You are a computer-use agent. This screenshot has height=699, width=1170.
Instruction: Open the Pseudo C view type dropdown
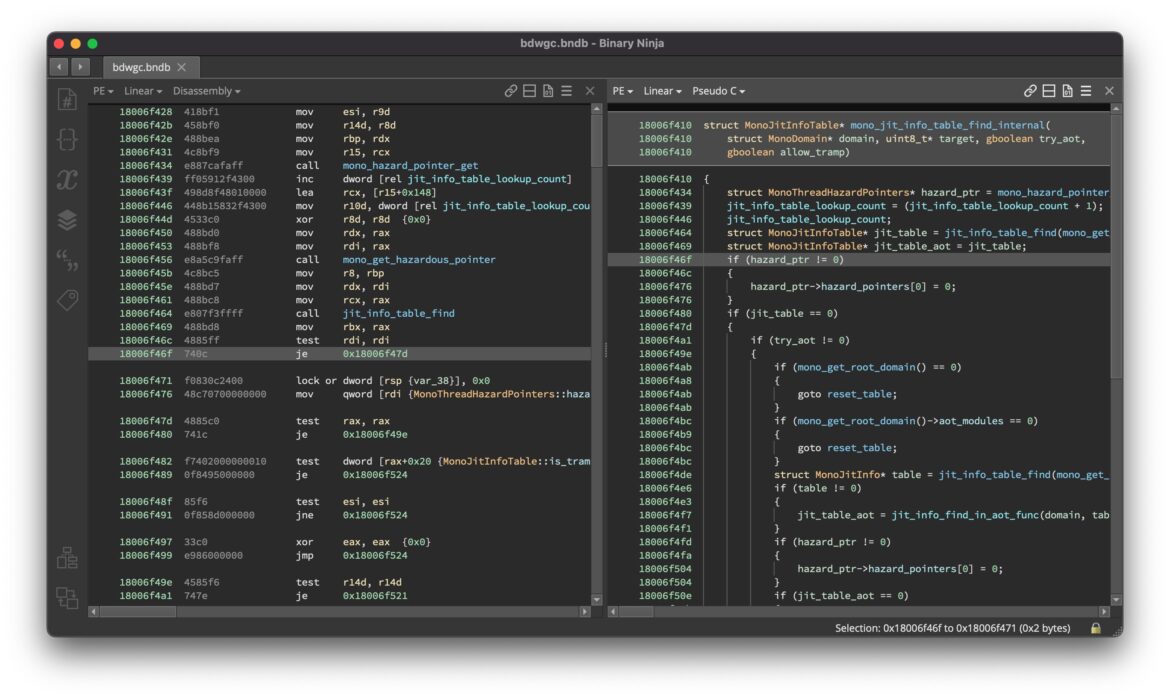click(718, 91)
